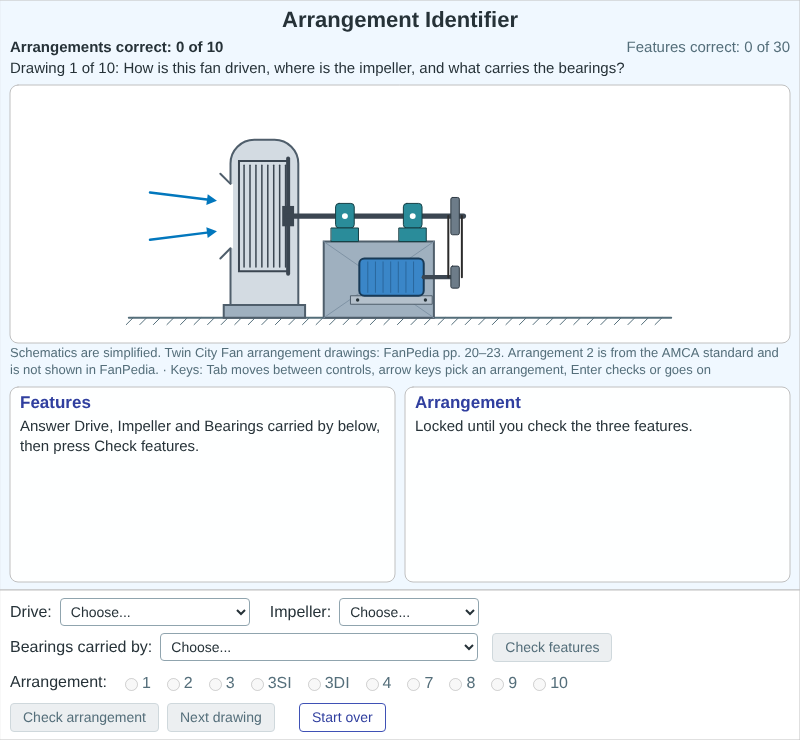Click the finned fan impeller in the housing
Screen dimensions: 800x742
coord(263,216)
